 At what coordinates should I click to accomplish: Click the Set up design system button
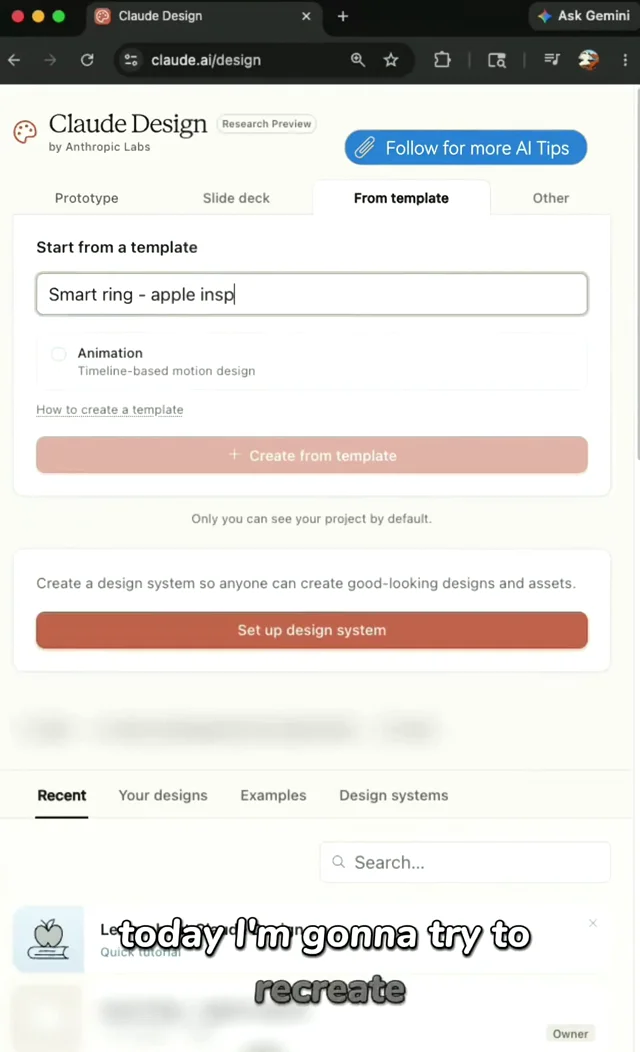312,630
